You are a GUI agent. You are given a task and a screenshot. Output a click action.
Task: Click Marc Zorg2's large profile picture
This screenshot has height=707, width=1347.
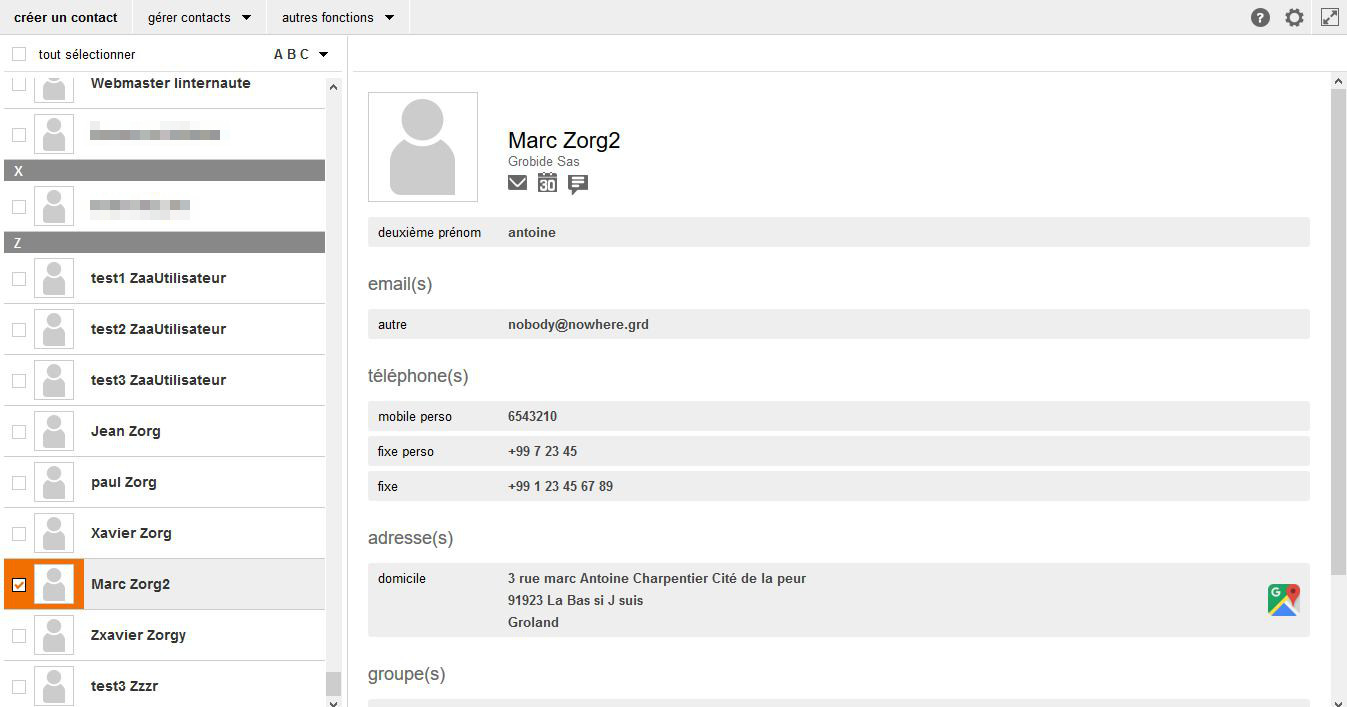423,147
